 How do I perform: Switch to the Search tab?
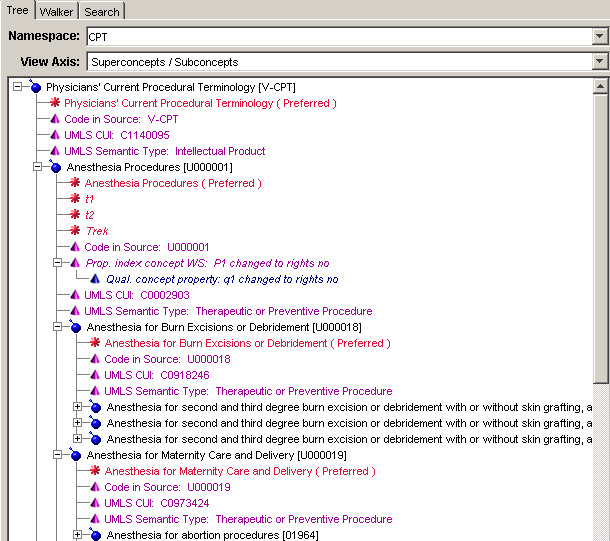(102, 12)
